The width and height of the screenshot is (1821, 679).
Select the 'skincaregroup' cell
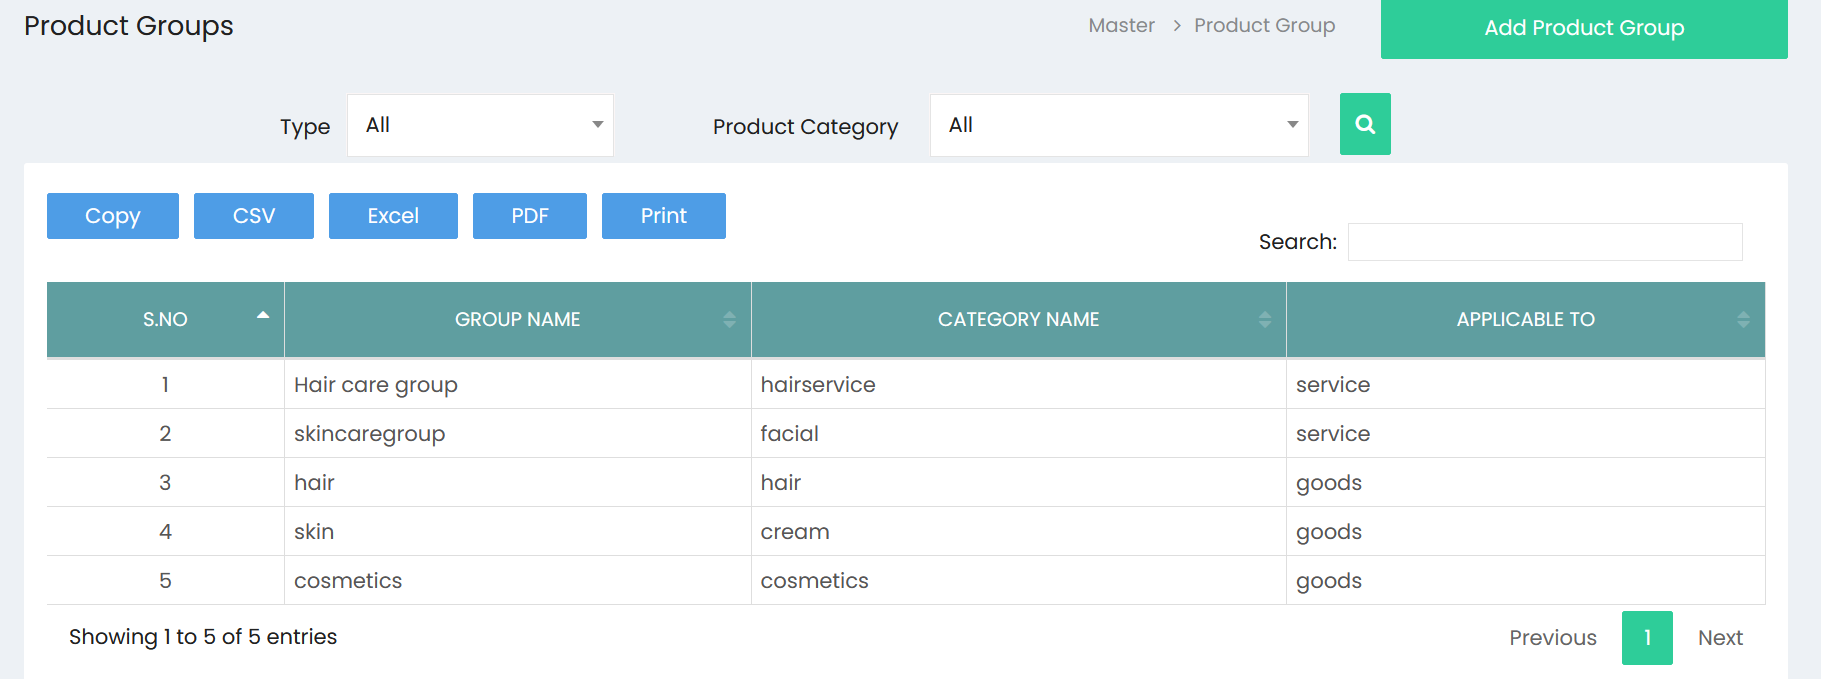tap(517, 434)
